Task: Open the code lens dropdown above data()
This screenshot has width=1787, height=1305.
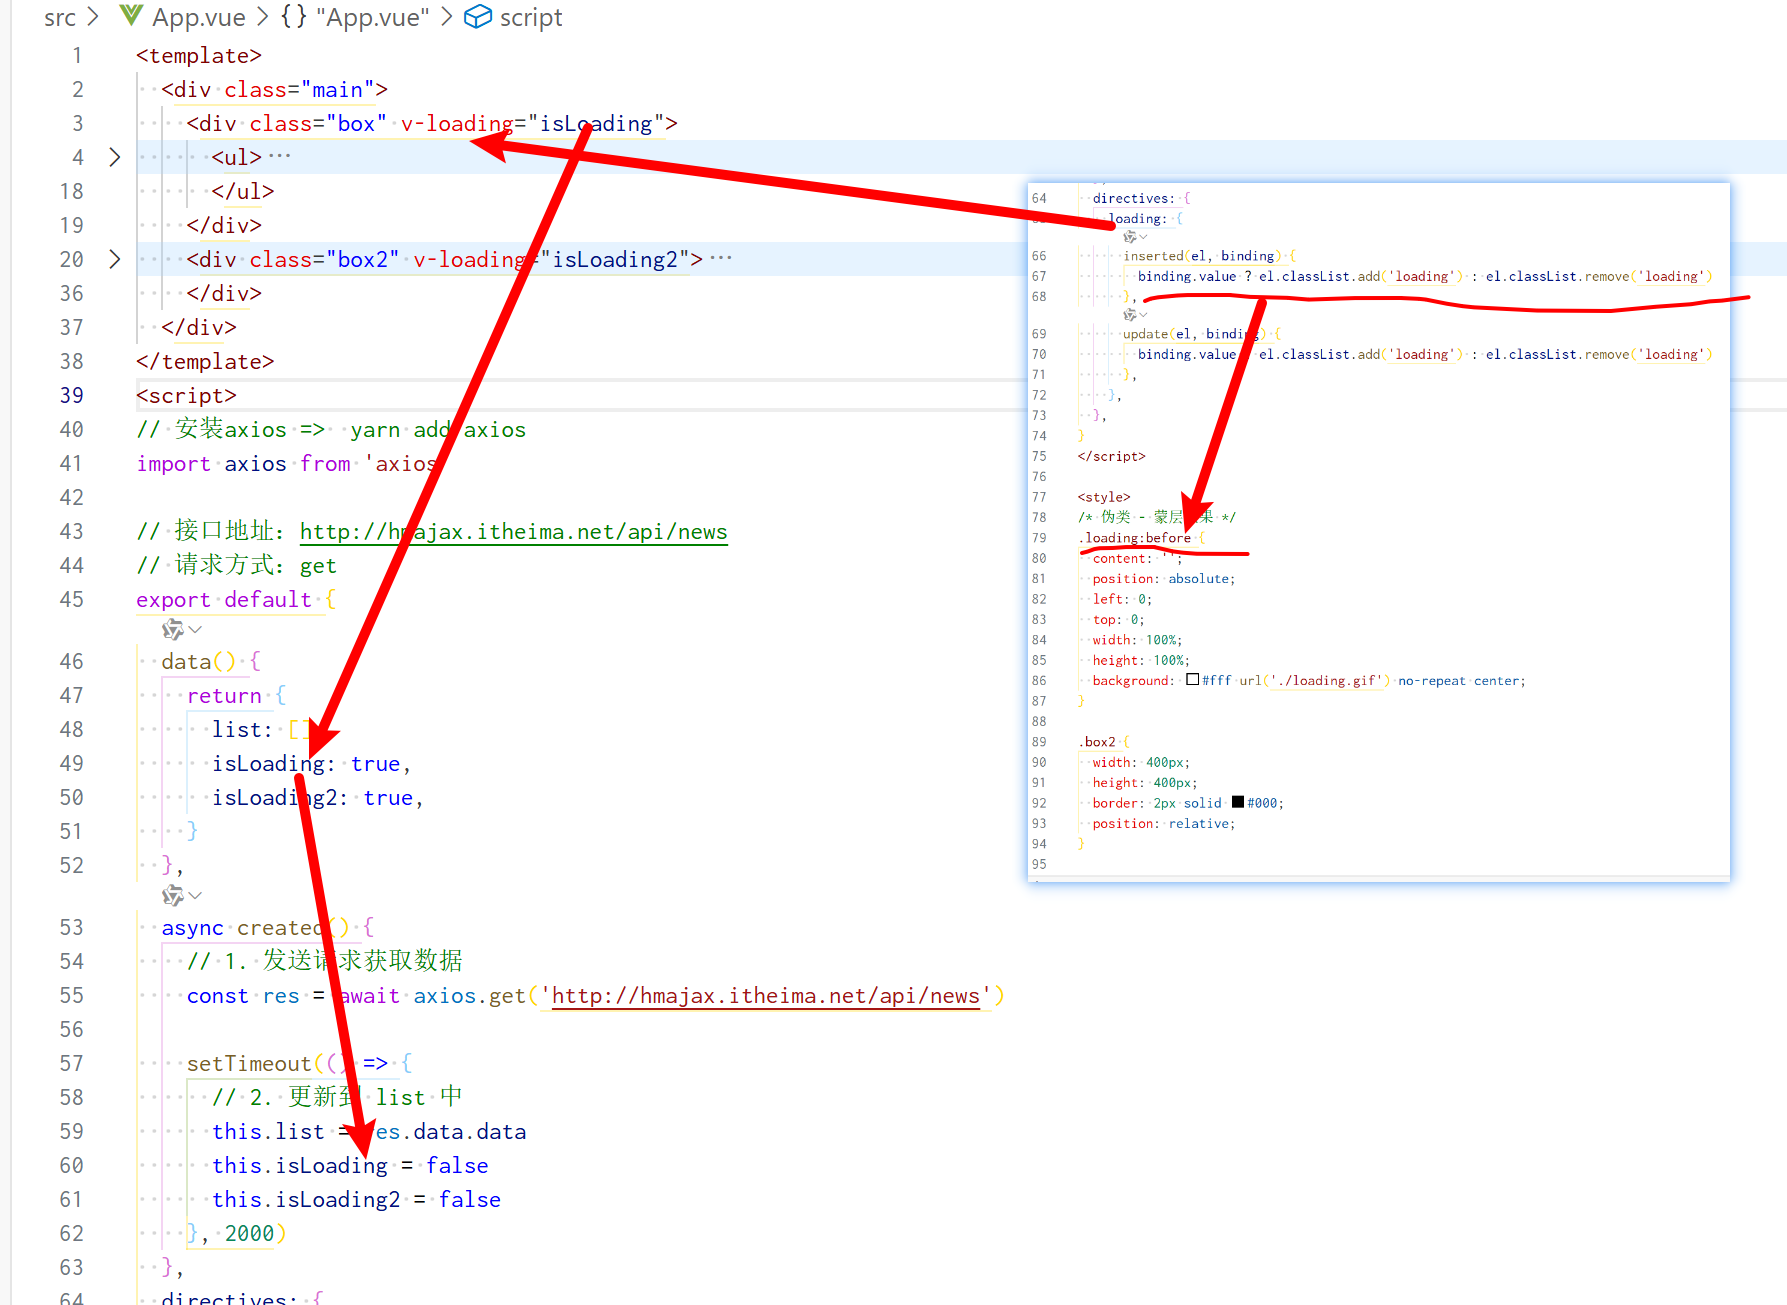Action: pos(195,629)
